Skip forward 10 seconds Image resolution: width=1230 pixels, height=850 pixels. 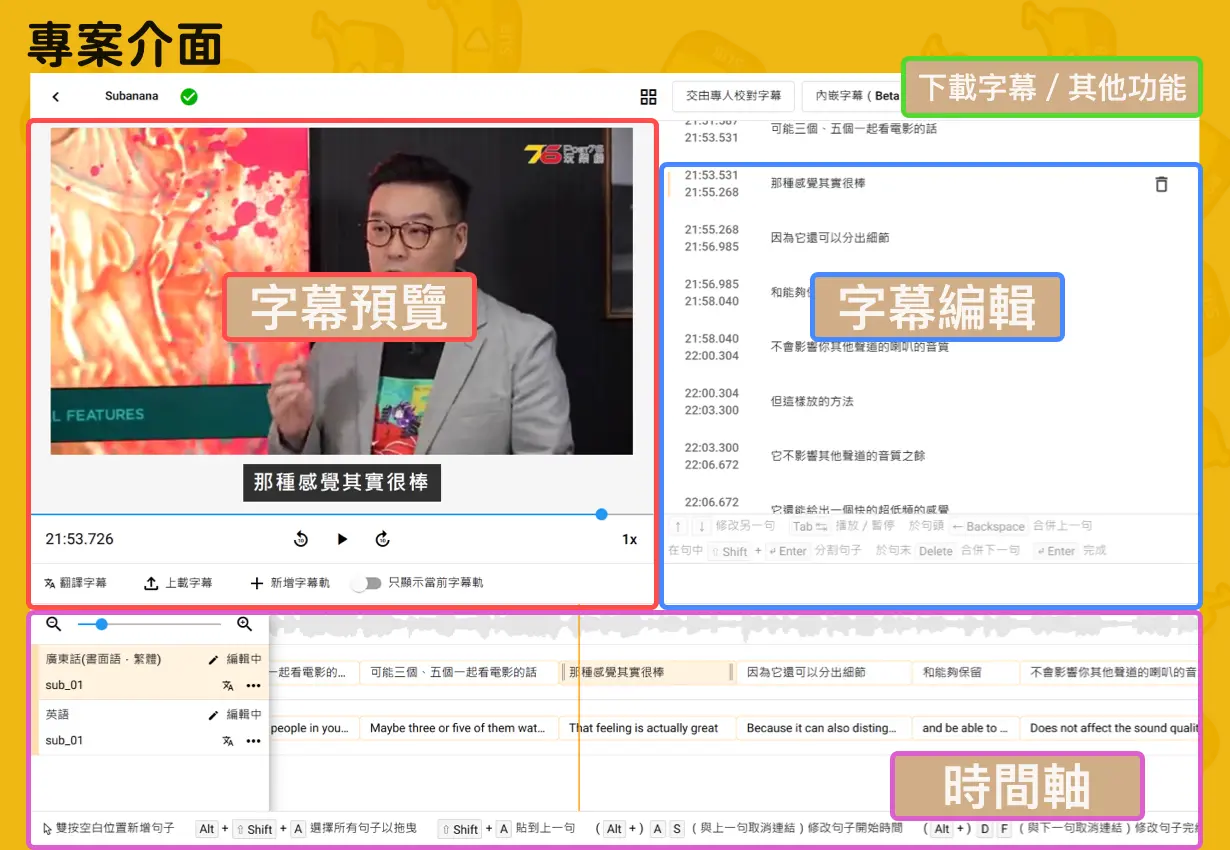point(382,539)
